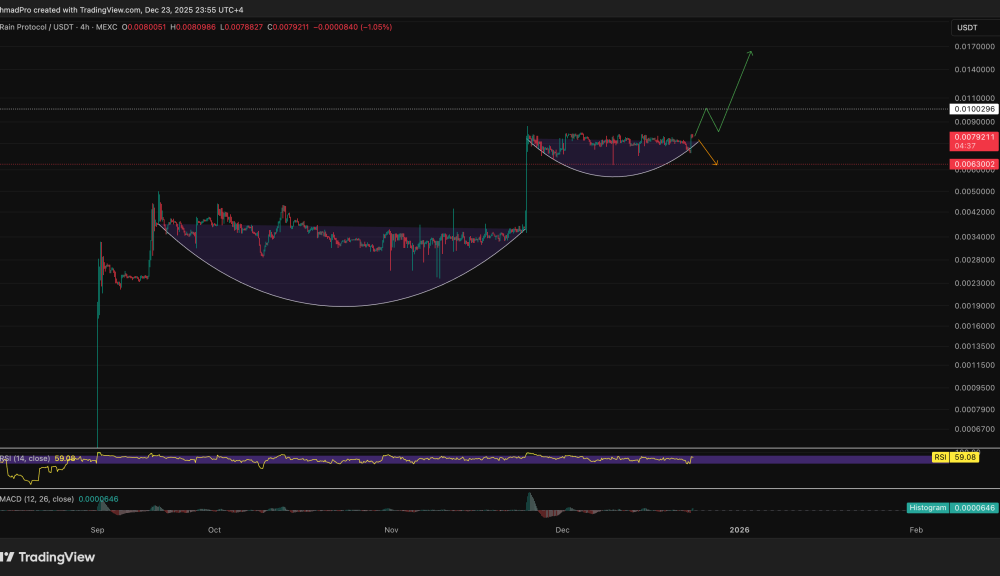Click the red change percentage −1.05%
The width and height of the screenshot is (1000, 576).
point(377,28)
